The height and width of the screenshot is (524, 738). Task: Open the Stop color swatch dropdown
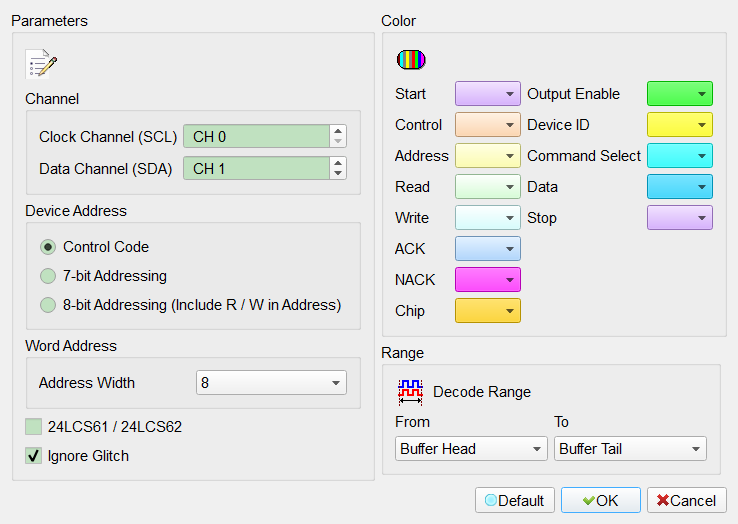[x=680, y=218]
